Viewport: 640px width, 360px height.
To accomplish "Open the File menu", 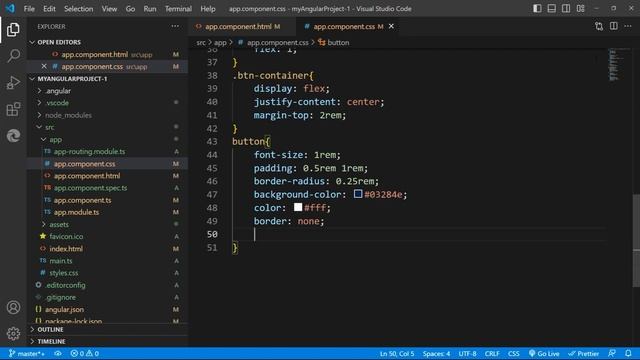I will click(29, 9).
